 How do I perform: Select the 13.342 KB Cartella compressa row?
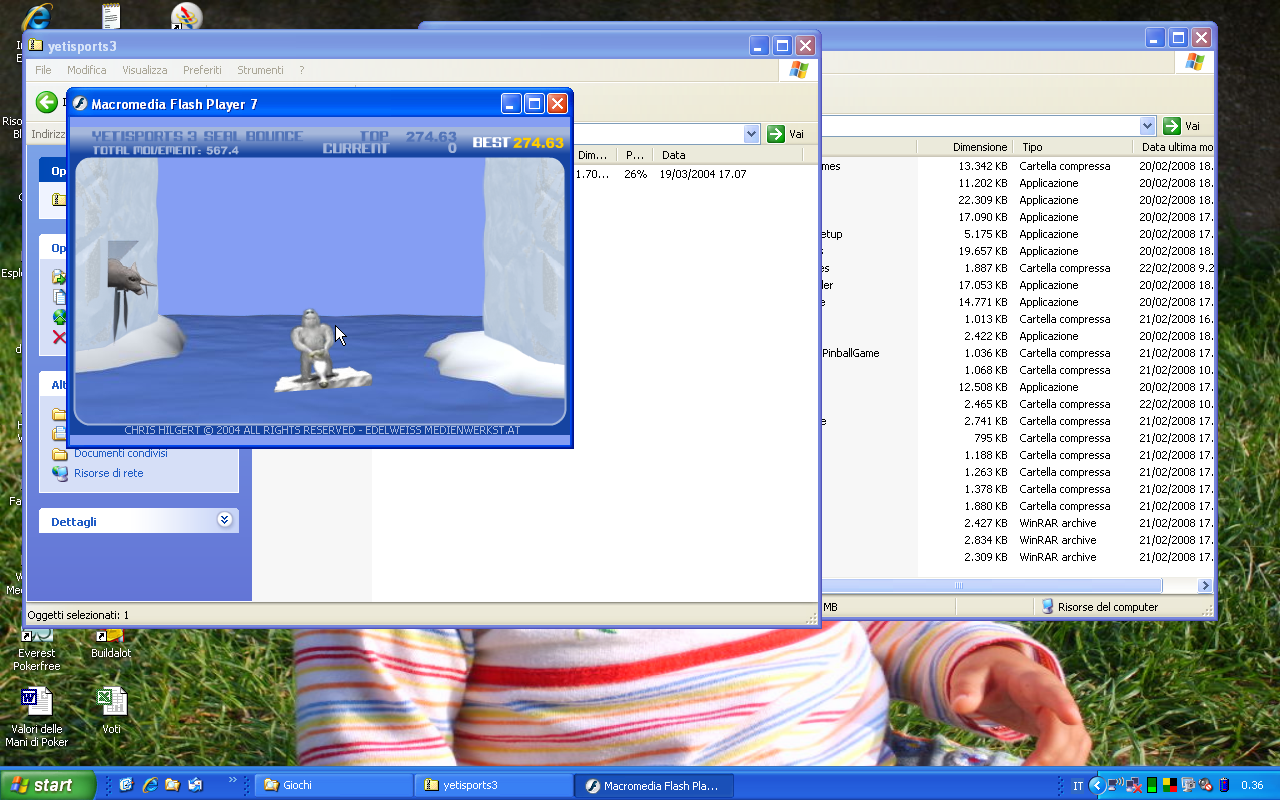[1016, 166]
